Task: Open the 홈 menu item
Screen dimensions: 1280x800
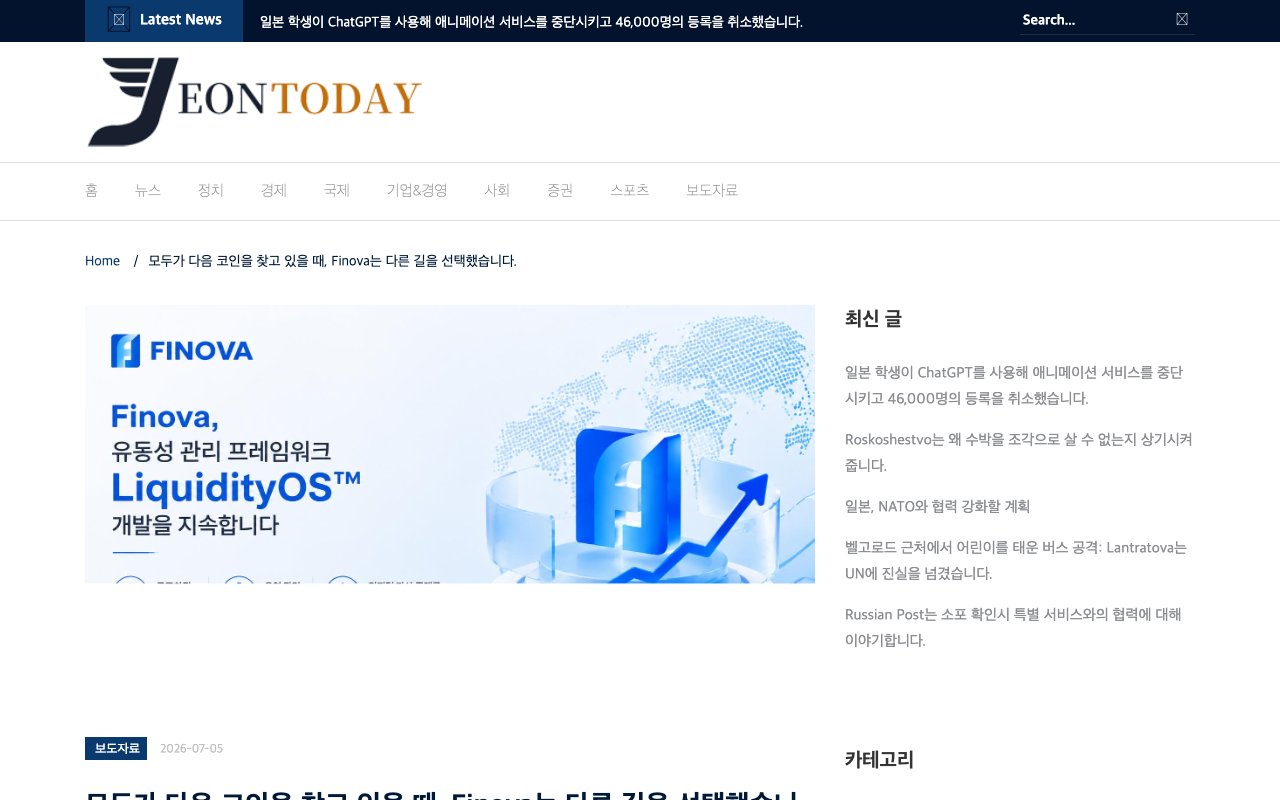Action: (91, 190)
